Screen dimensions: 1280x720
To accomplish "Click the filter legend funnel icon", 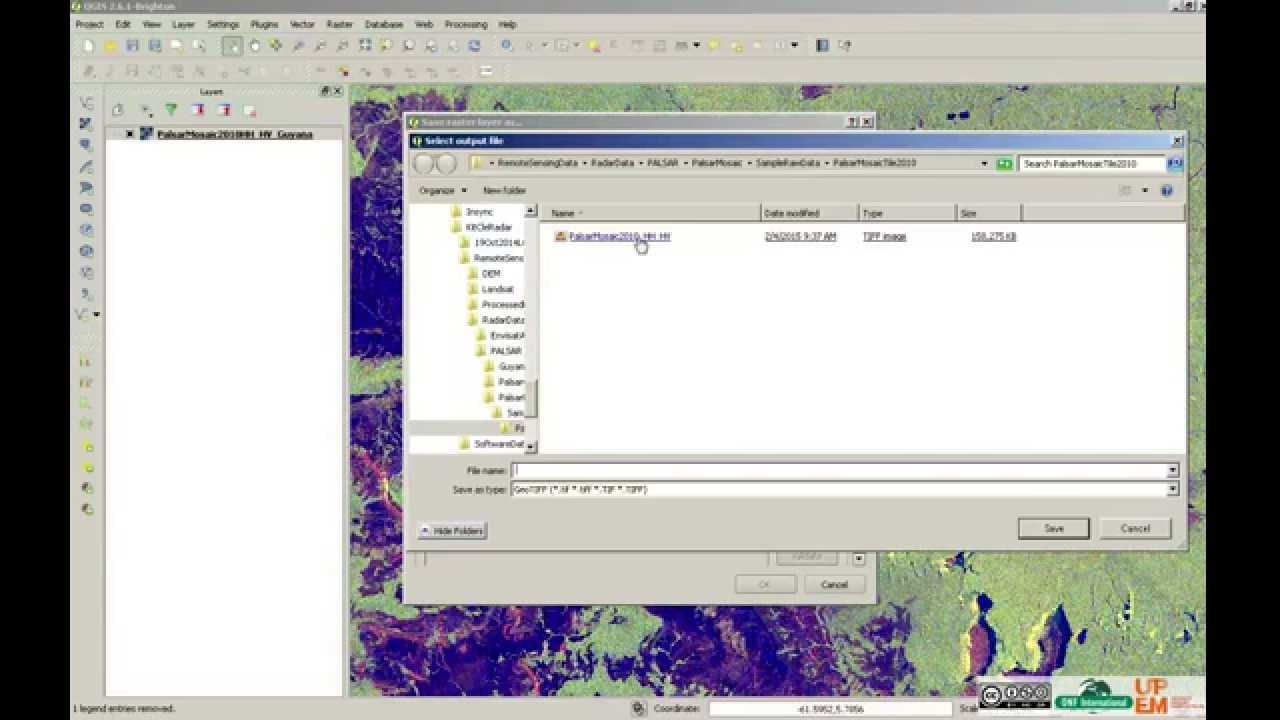I will coord(171,110).
